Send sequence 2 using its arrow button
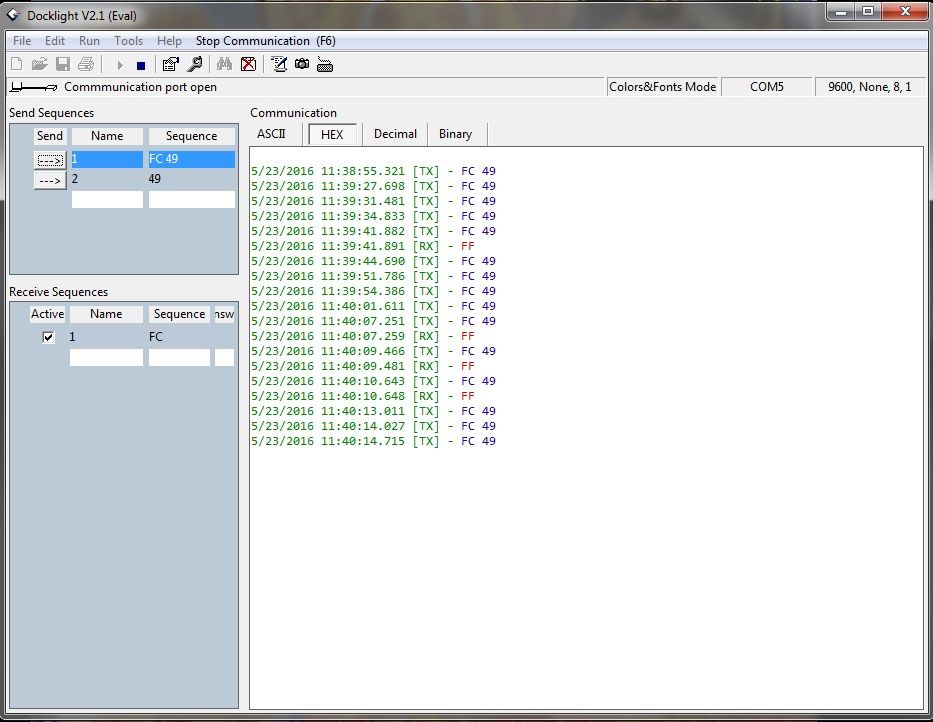 tap(49, 180)
